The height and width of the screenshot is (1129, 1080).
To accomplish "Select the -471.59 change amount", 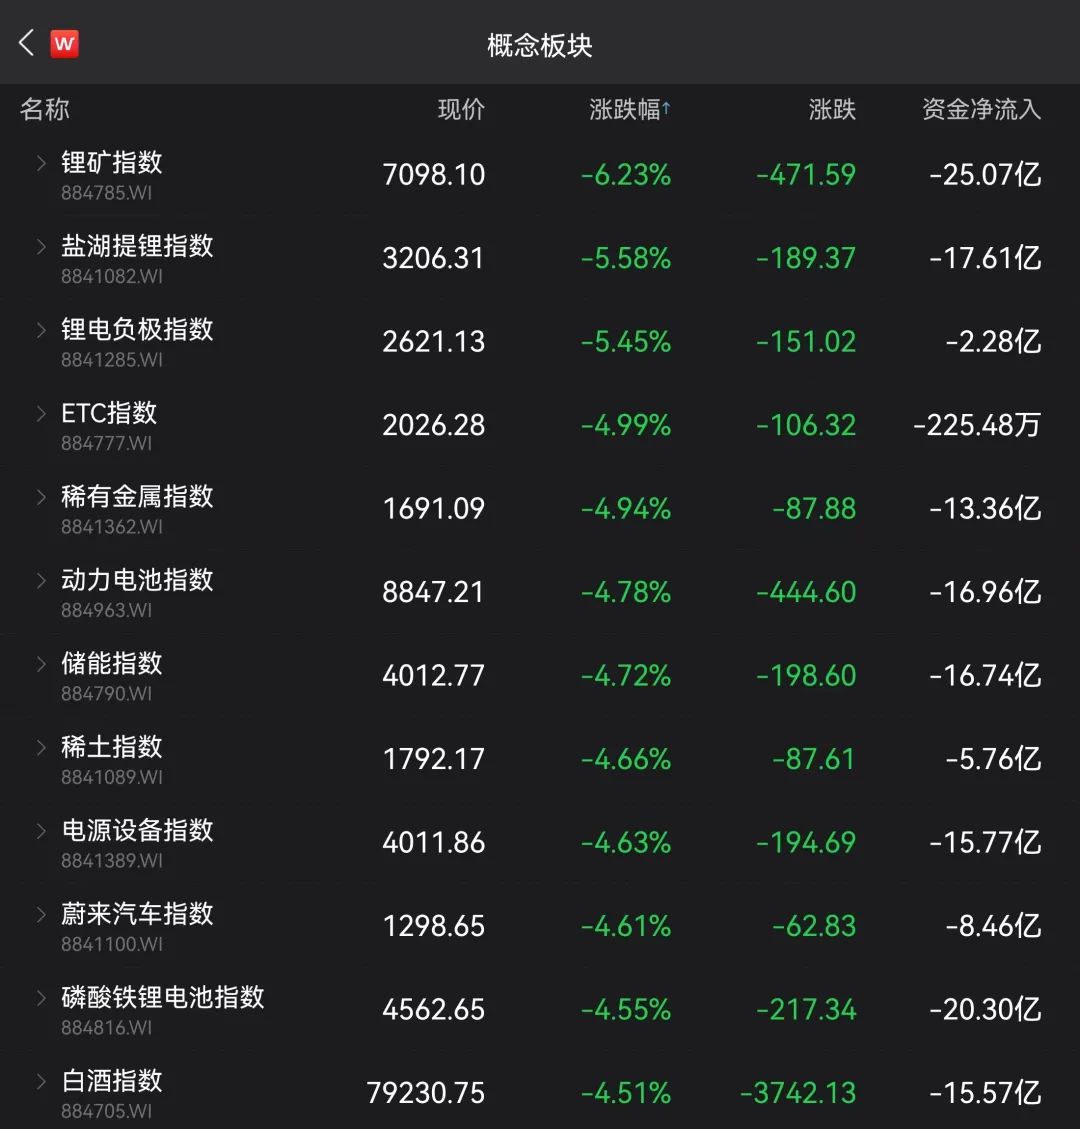I will (x=806, y=175).
